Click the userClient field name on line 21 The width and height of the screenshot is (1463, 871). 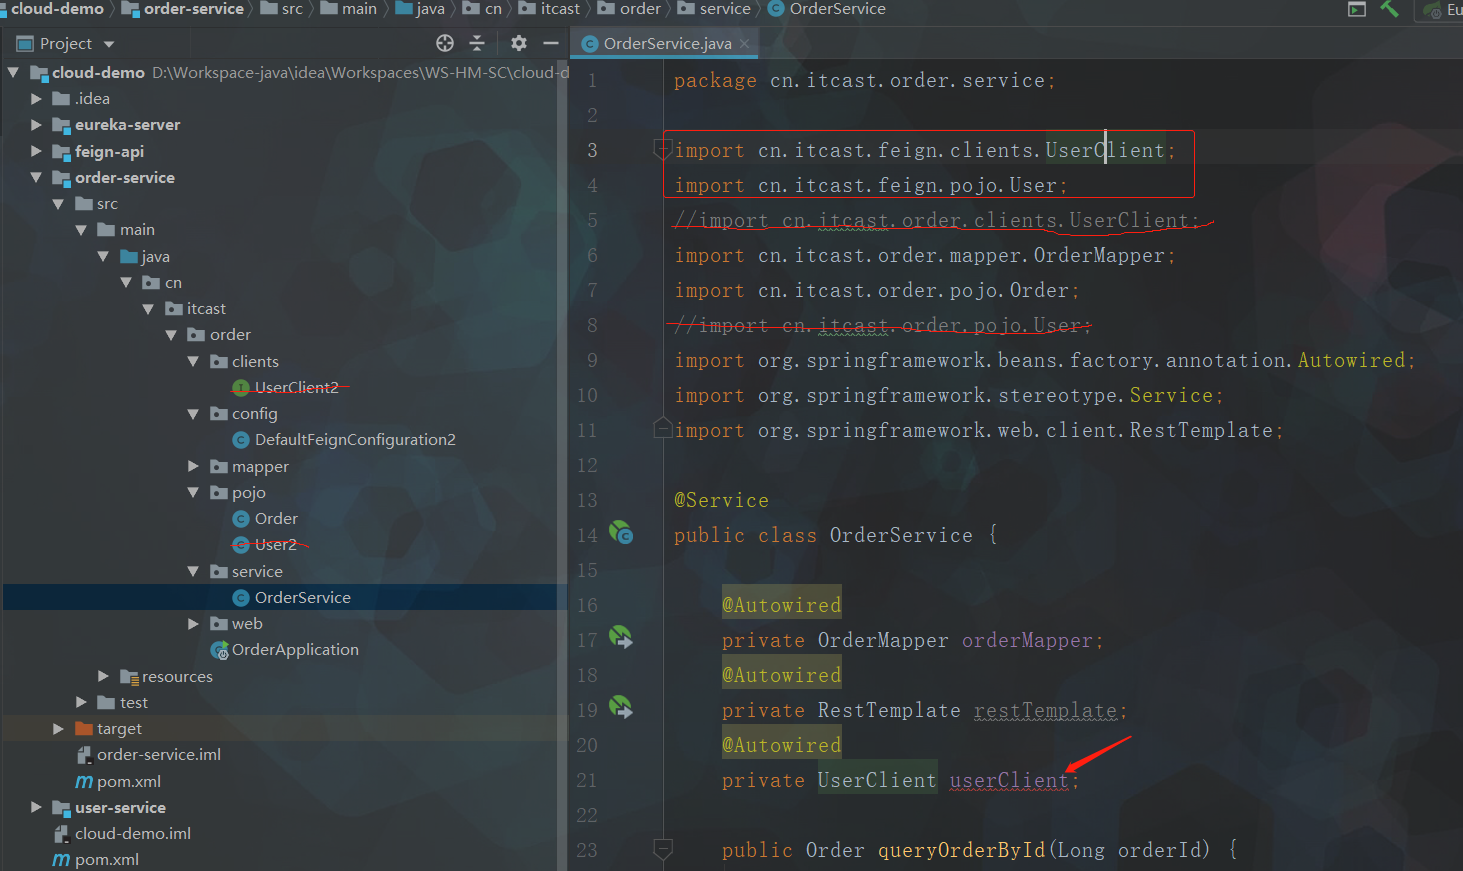click(x=1008, y=781)
